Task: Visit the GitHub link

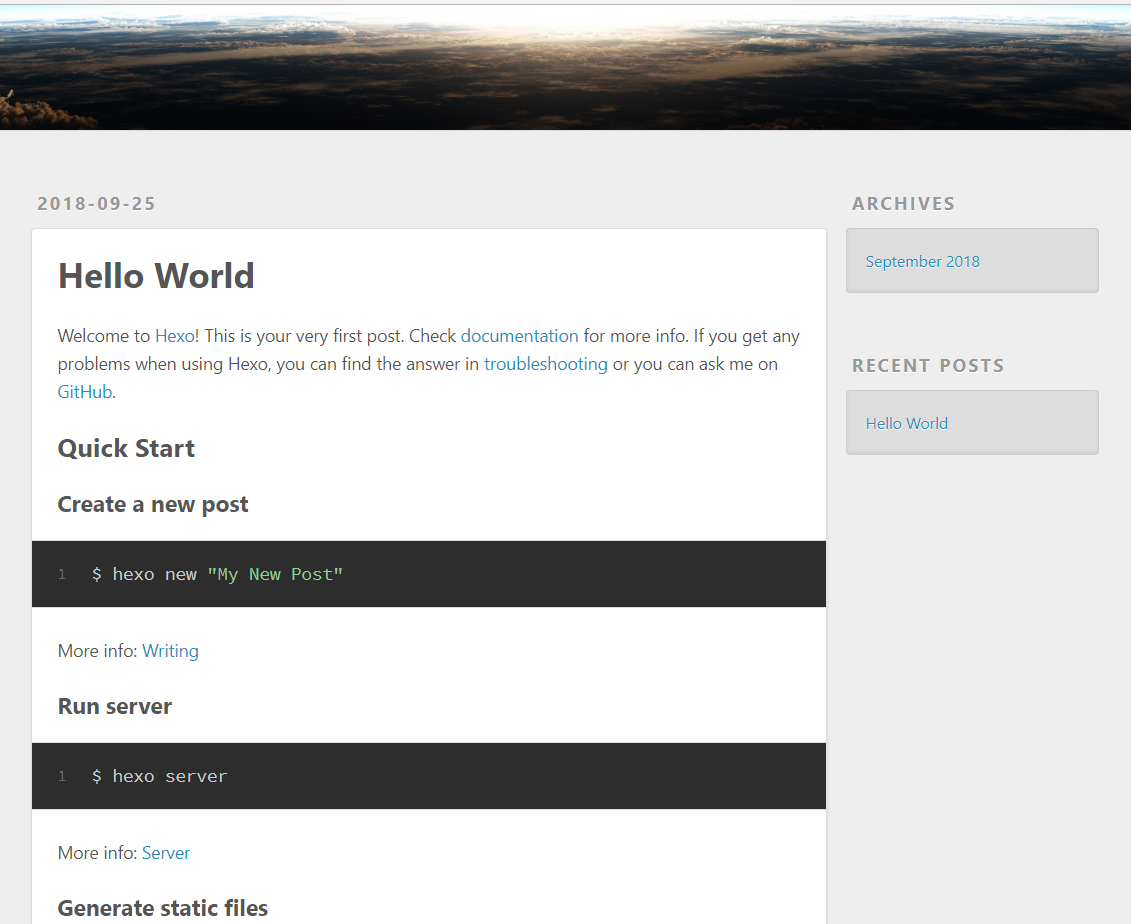Action: (x=85, y=392)
